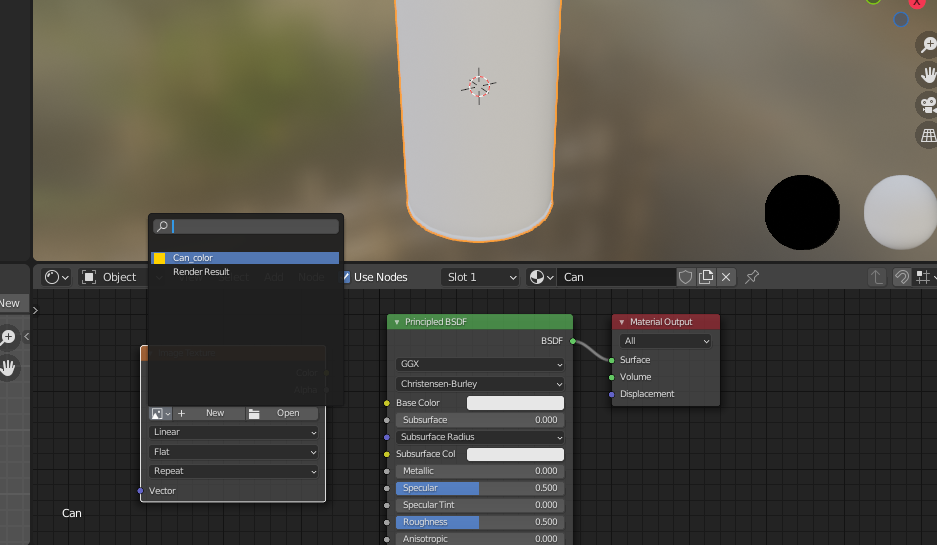The height and width of the screenshot is (545, 937).
Task: Click the Displacement input socket
Action: click(611, 394)
